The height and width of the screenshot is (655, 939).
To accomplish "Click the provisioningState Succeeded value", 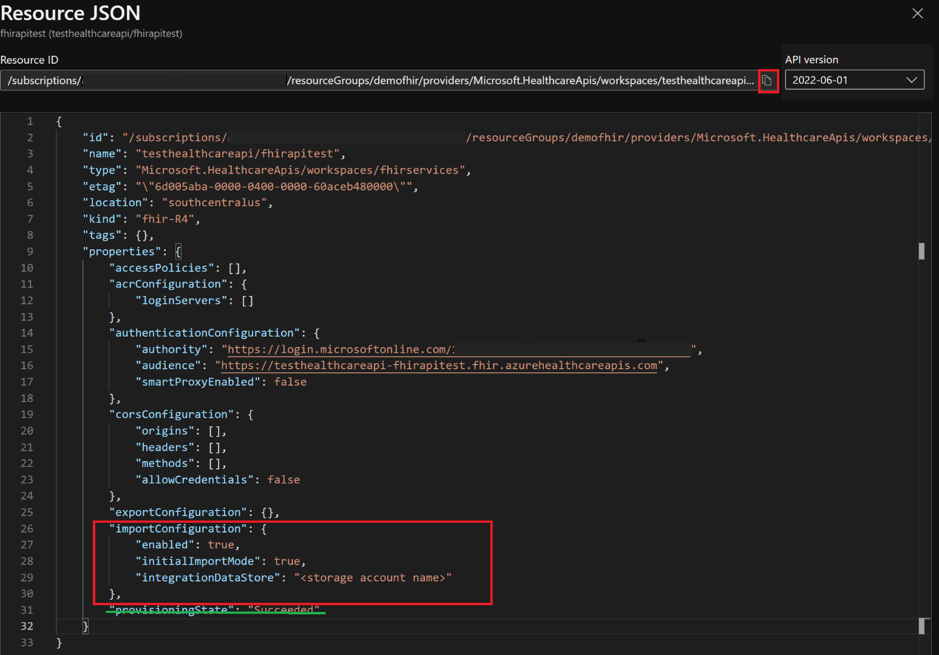I will point(287,609).
